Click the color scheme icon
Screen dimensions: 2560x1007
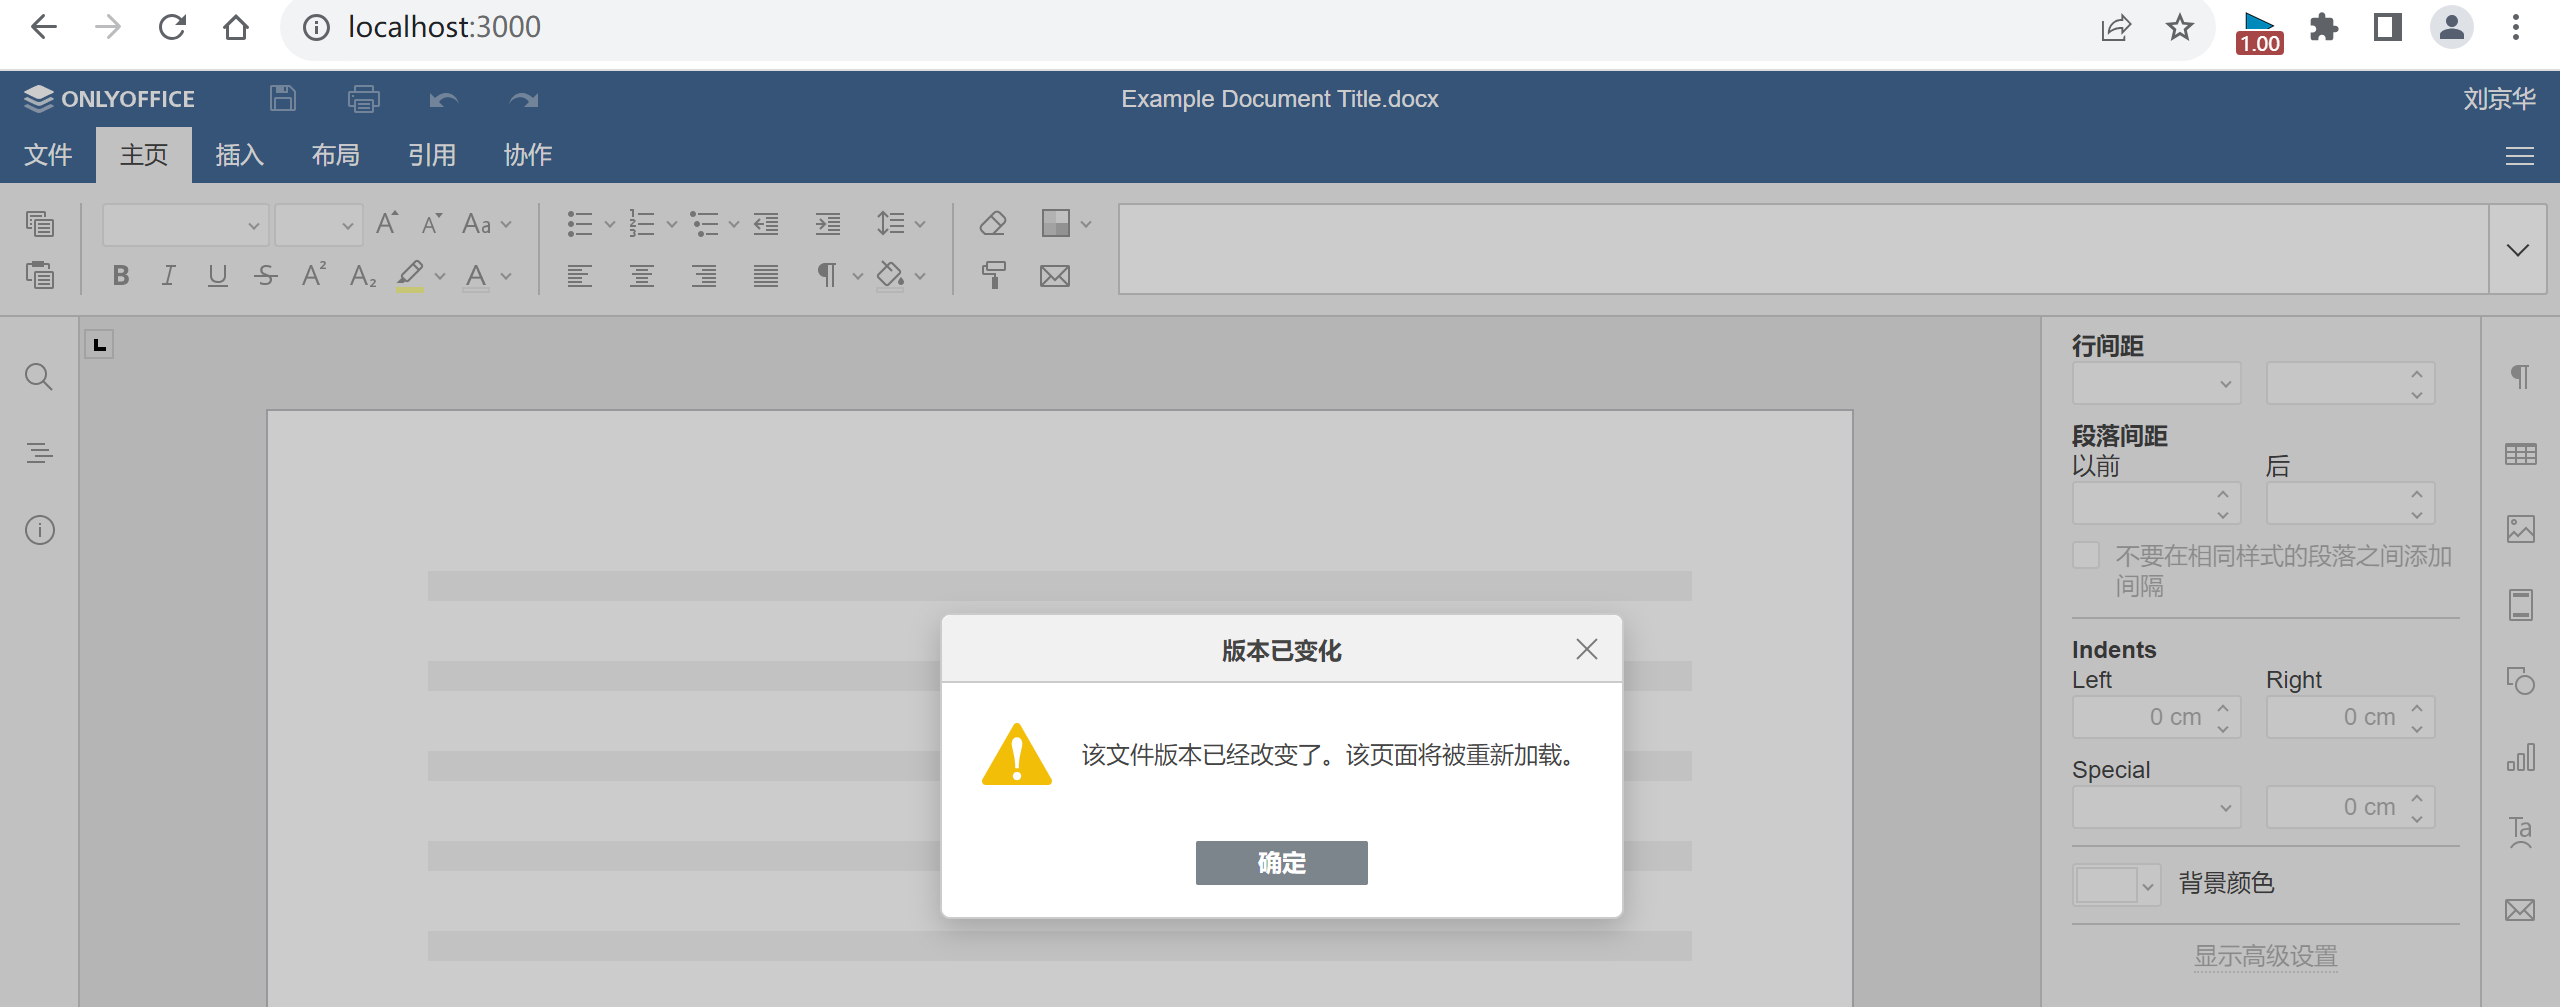1055,223
